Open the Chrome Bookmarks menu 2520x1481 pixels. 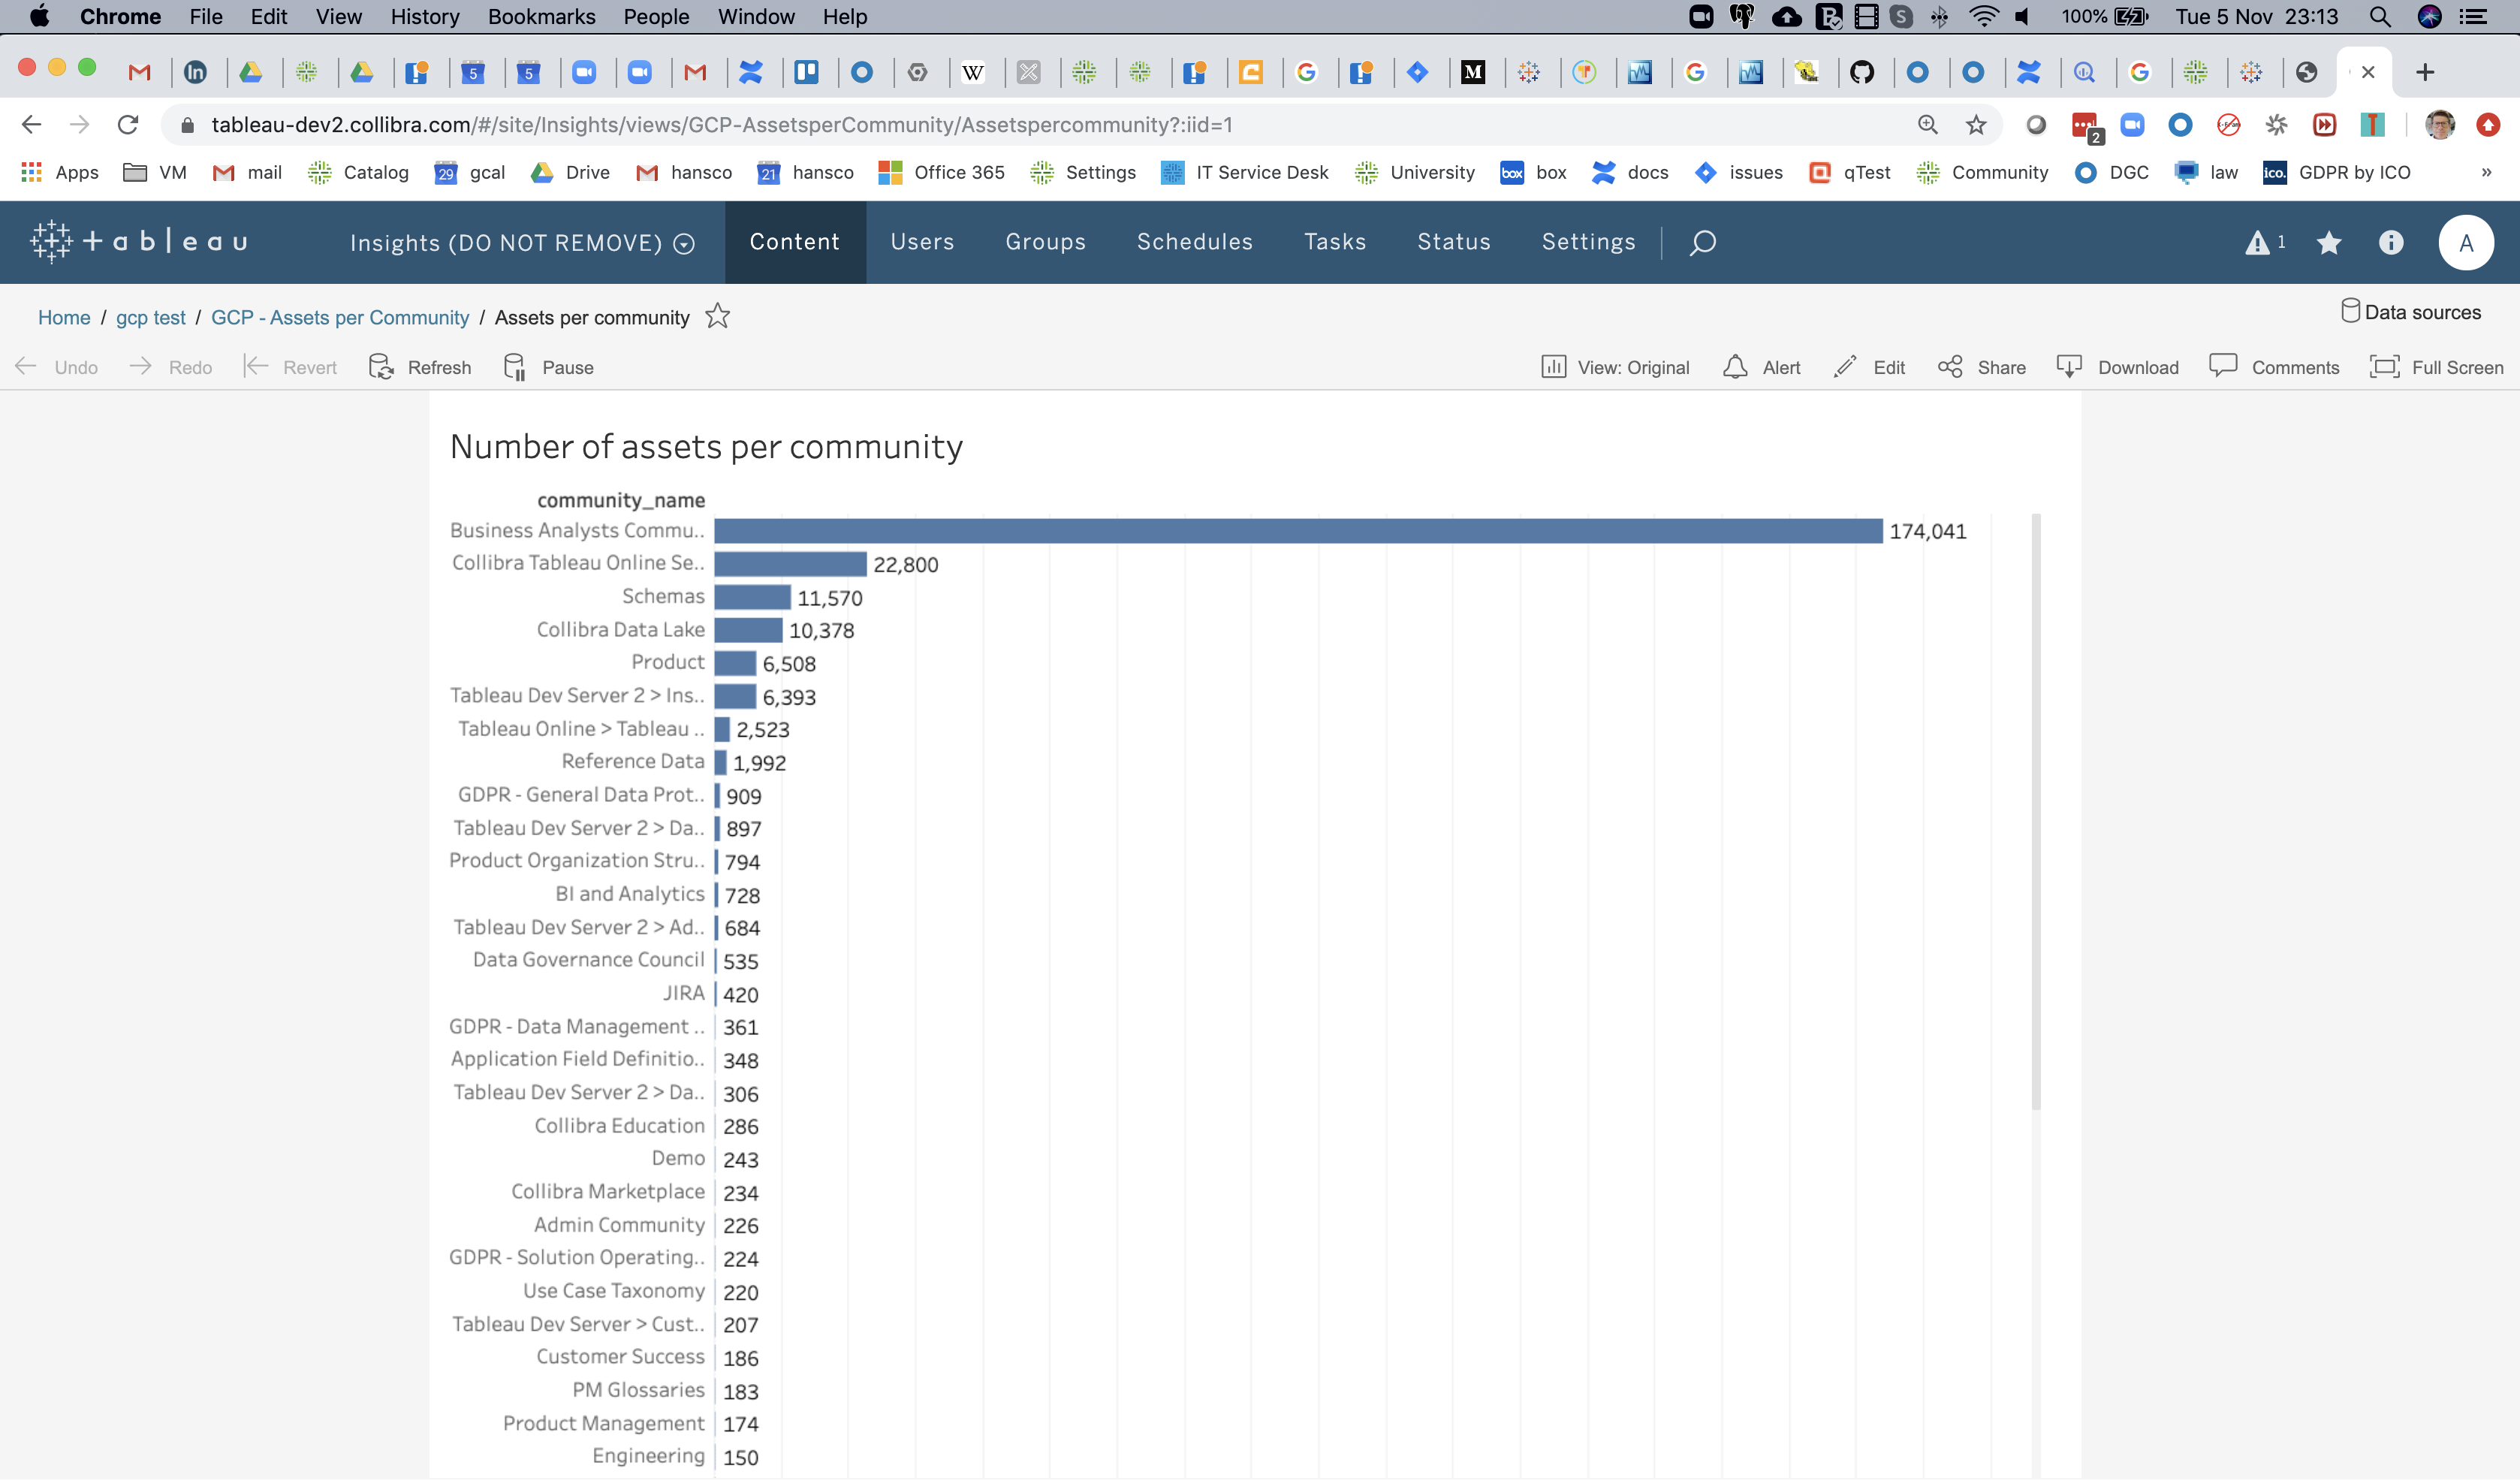(x=541, y=16)
